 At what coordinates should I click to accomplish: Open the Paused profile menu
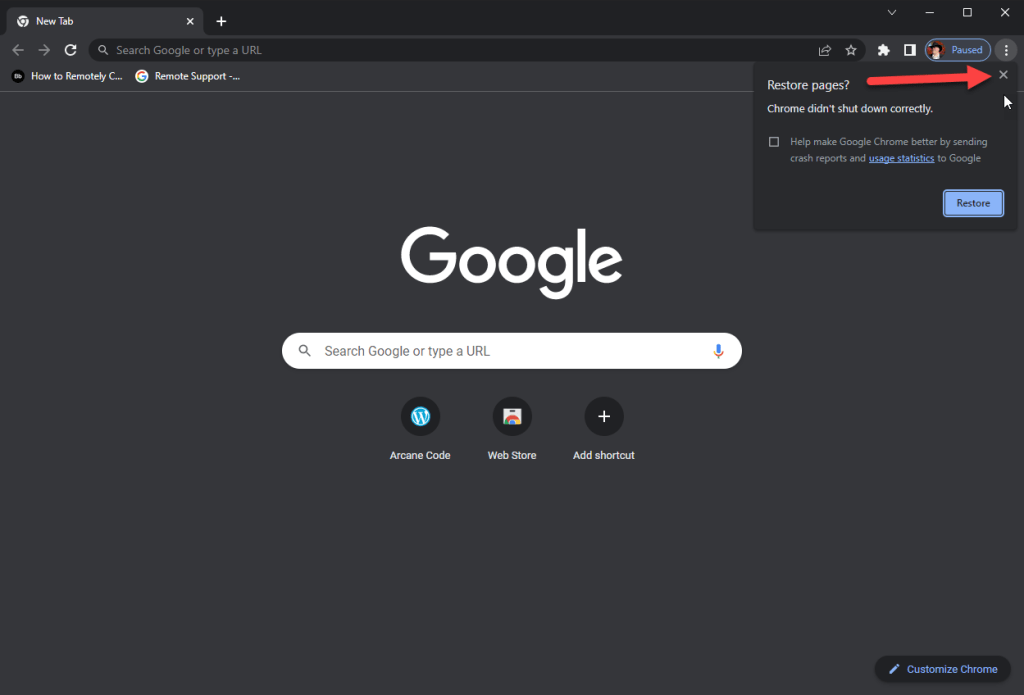point(957,50)
